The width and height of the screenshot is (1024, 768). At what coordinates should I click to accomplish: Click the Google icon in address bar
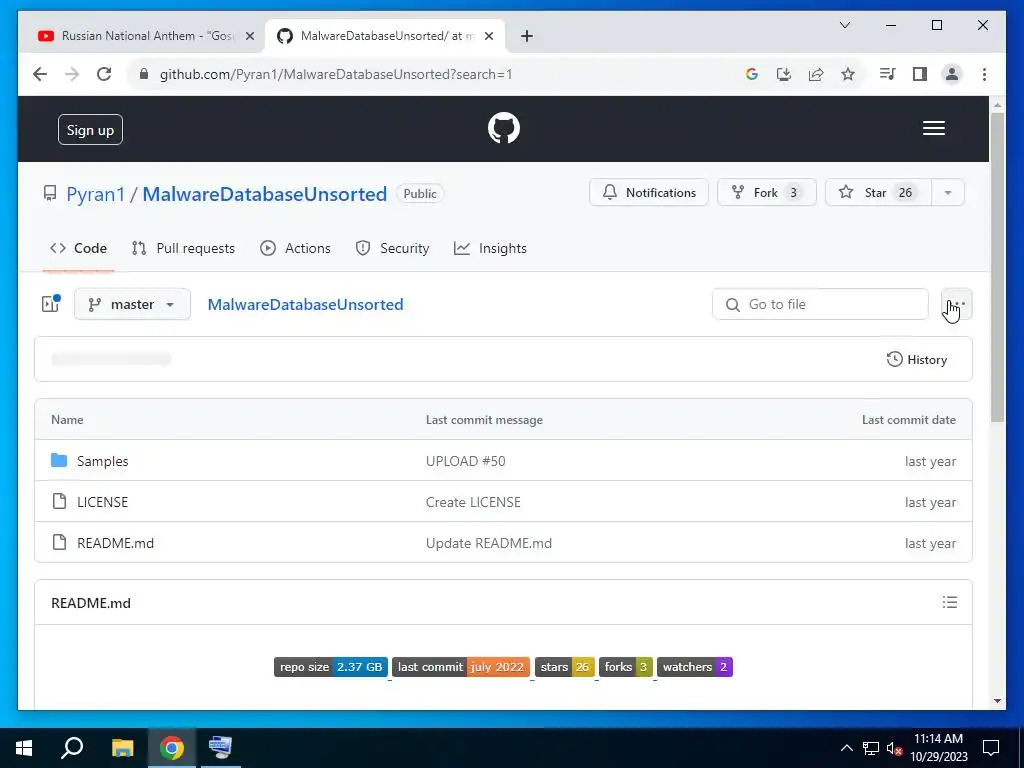pyautogui.click(x=752, y=74)
